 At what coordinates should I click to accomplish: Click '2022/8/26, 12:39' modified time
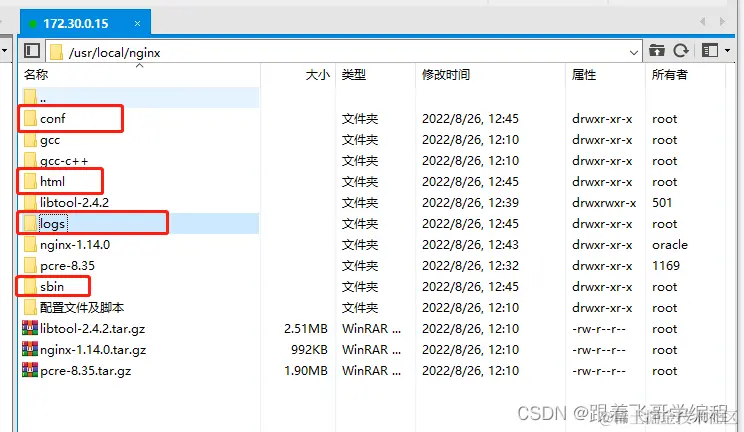(x=470, y=203)
